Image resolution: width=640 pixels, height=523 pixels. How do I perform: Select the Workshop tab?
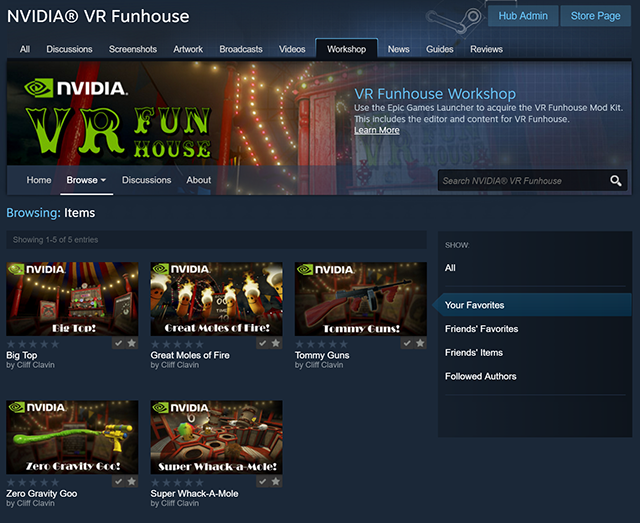(347, 49)
